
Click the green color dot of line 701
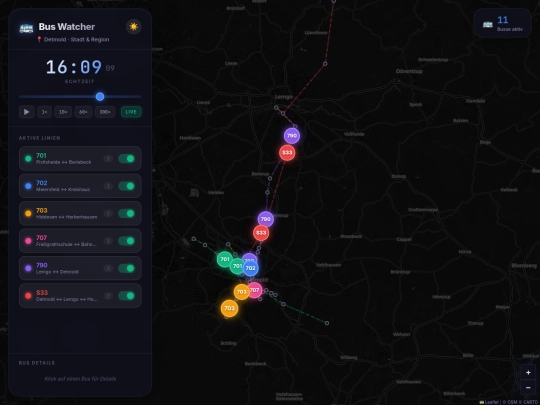click(28, 159)
